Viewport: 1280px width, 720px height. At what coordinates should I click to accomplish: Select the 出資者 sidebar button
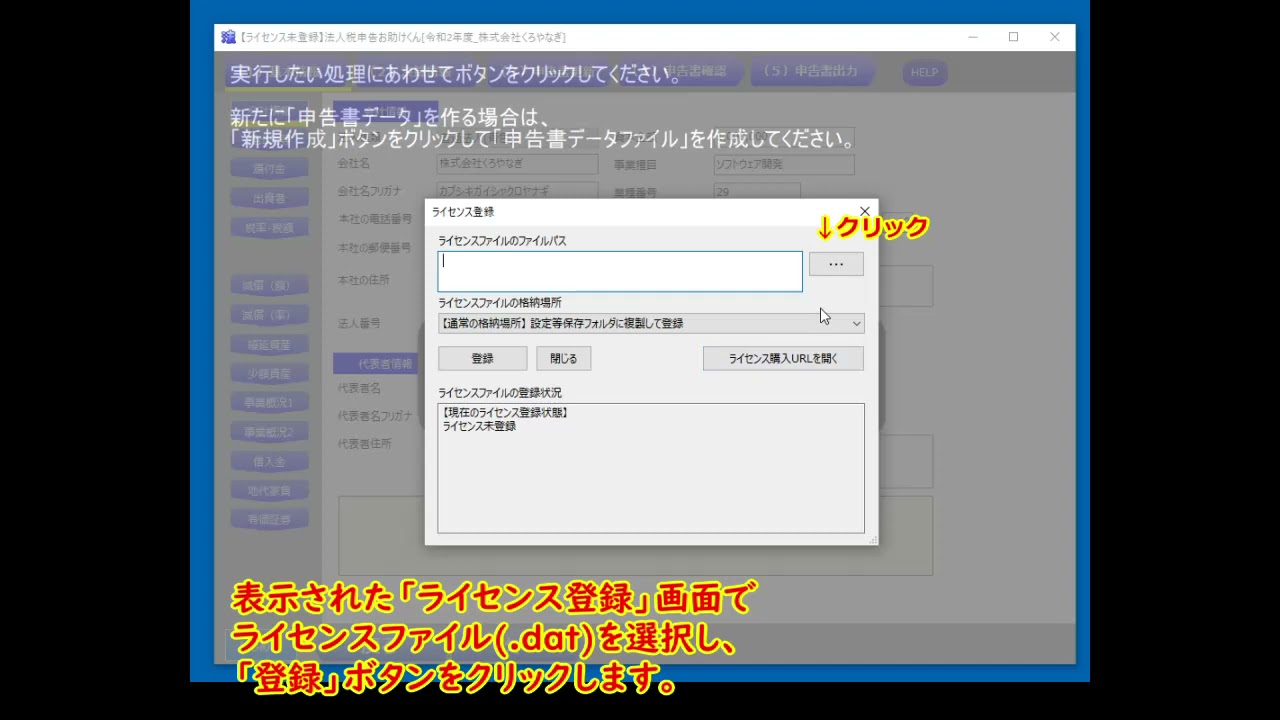point(269,198)
